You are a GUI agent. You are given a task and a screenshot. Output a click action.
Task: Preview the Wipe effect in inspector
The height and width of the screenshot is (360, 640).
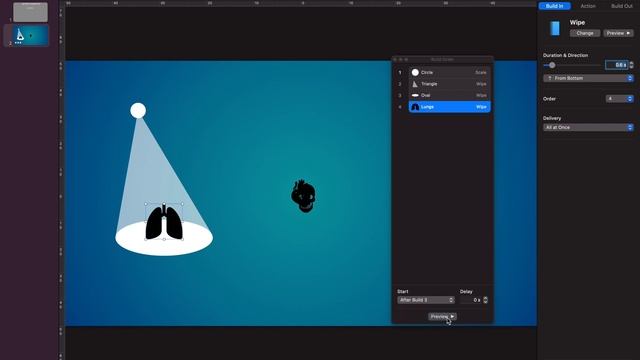pyautogui.click(x=618, y=33)
